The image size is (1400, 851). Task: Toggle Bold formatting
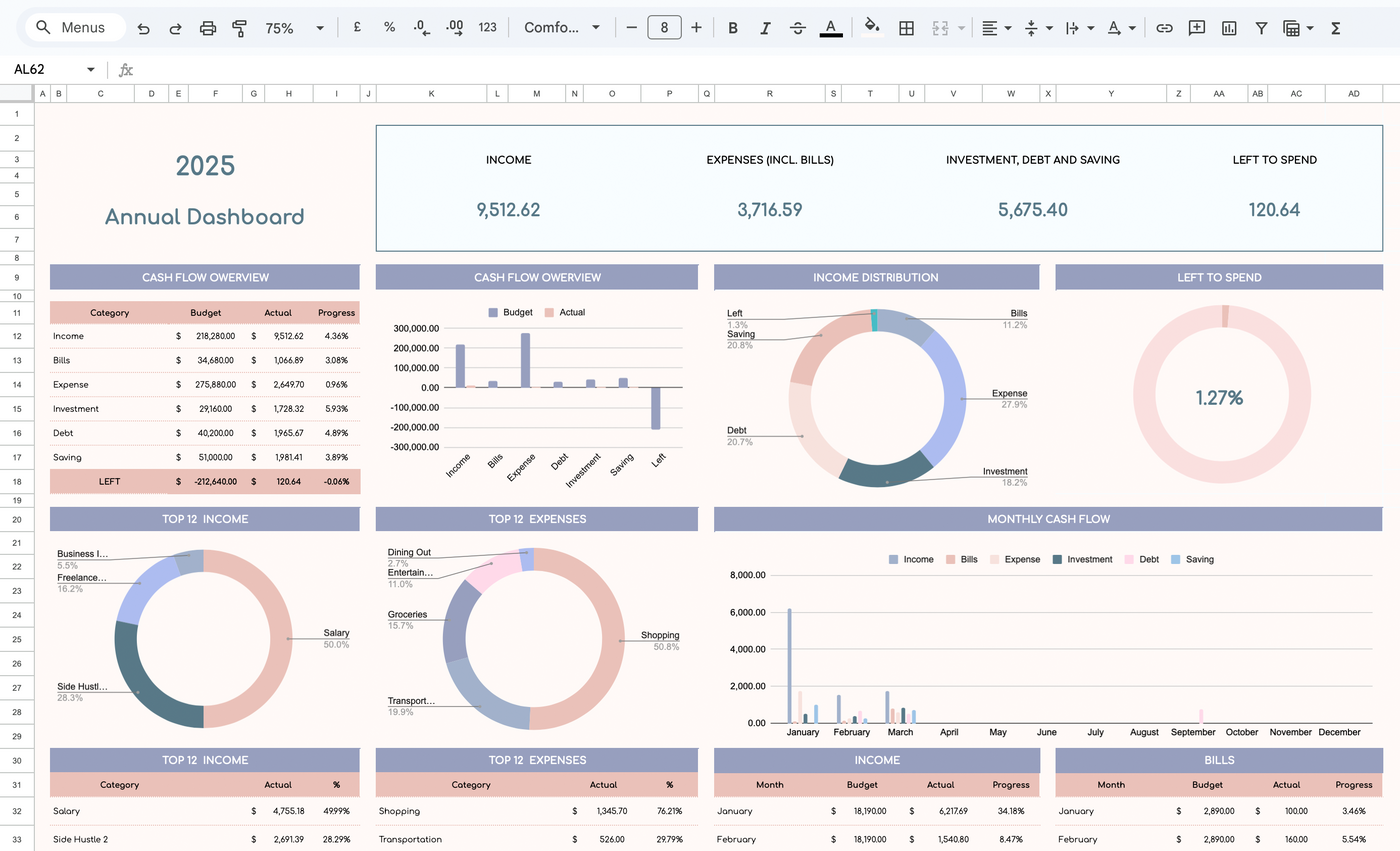(733, 28)
